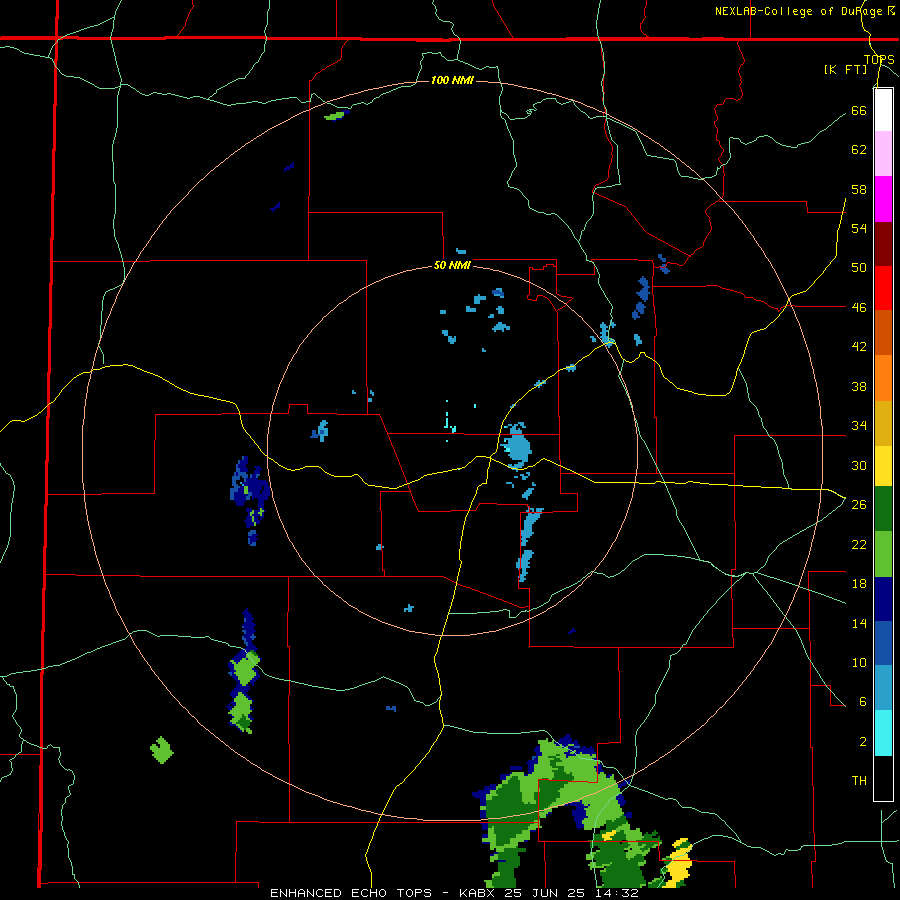
Task: Click the legend value 14
Action: pos(859,623)
